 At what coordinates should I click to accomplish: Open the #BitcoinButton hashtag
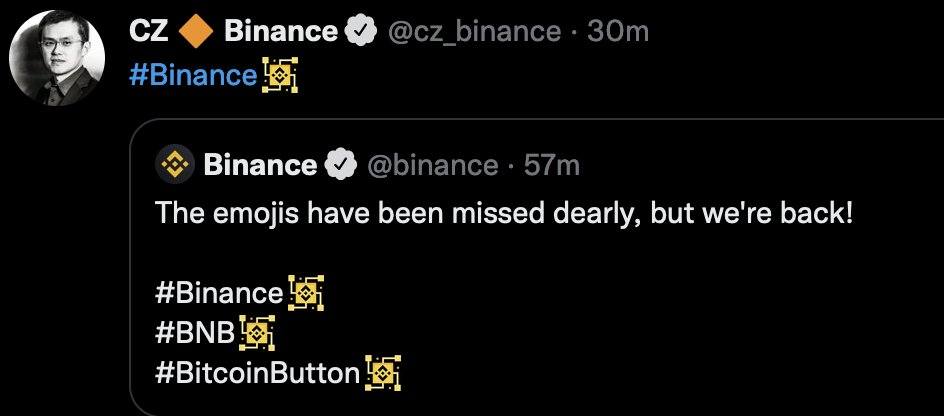tap(258, 374)
